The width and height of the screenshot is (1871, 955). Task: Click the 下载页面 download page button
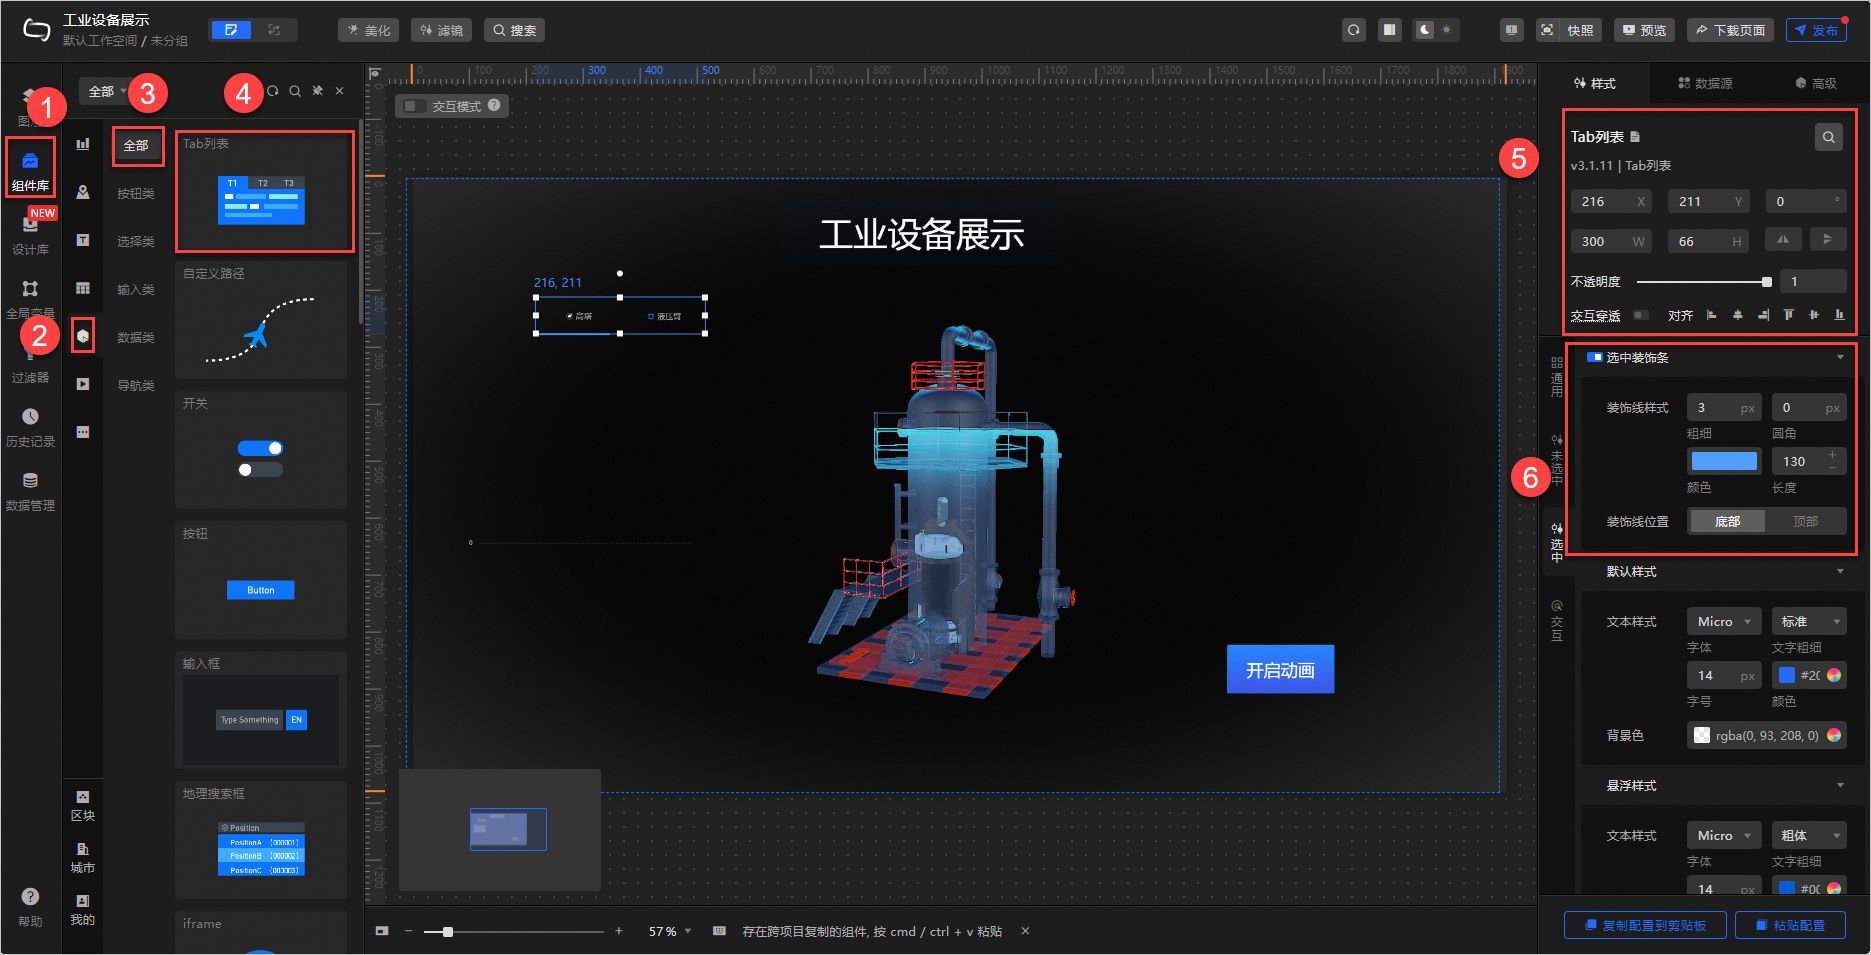[x=1730, y=30]
